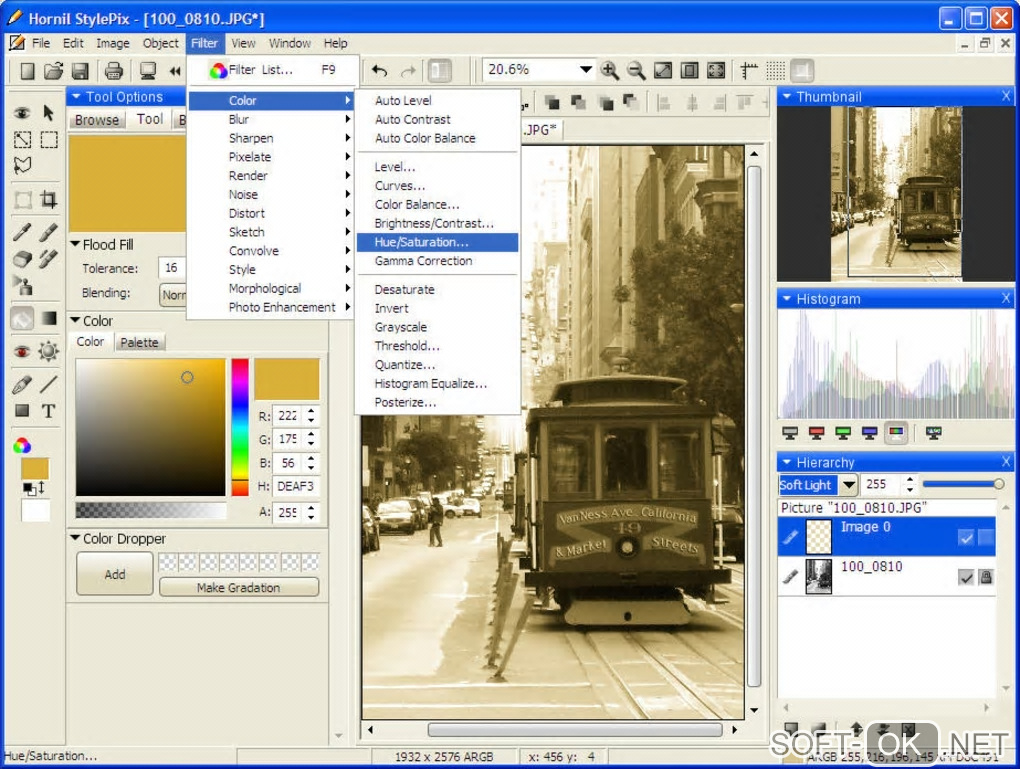Collapse the Thumbnail panel
The width and height of the screenshot is (1020, 769).
coord(786,96)
